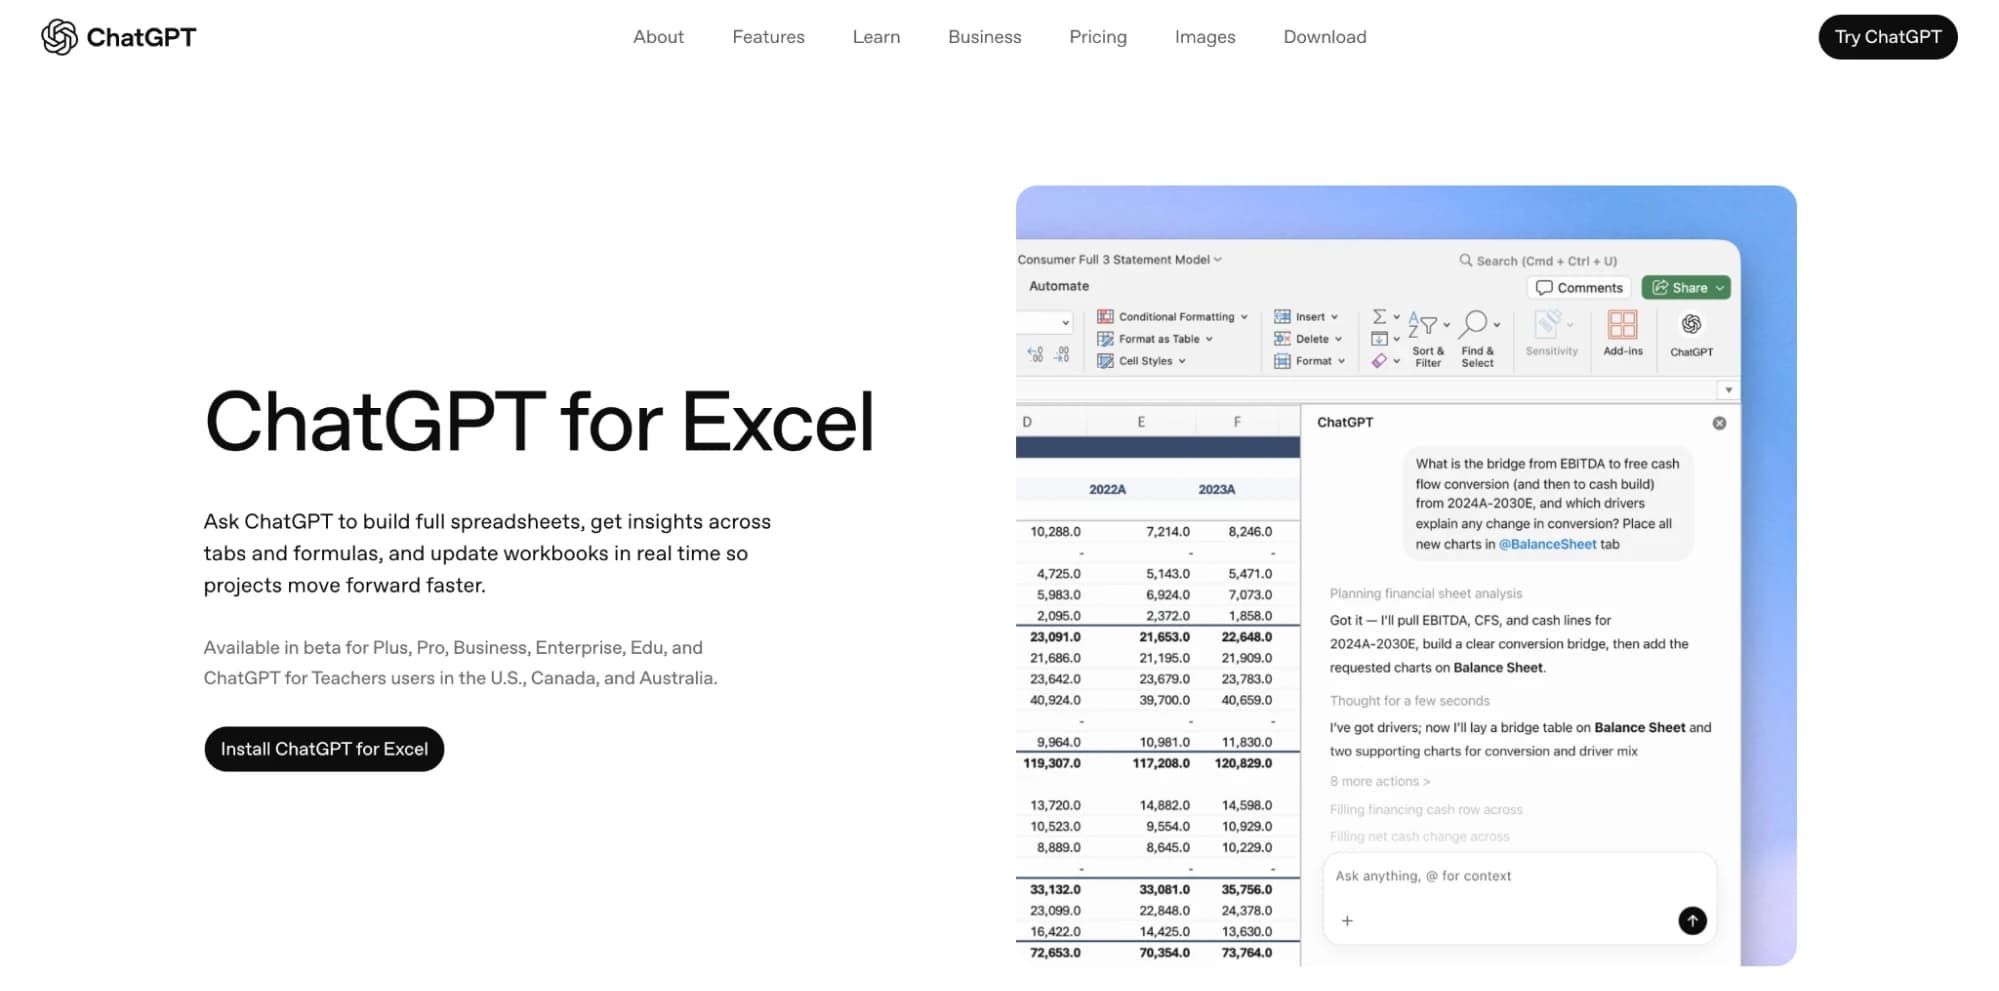This screenshot has width=1999, height=991.
Task: Open Cell Styles dropdown
Action: click(1142, 361)
